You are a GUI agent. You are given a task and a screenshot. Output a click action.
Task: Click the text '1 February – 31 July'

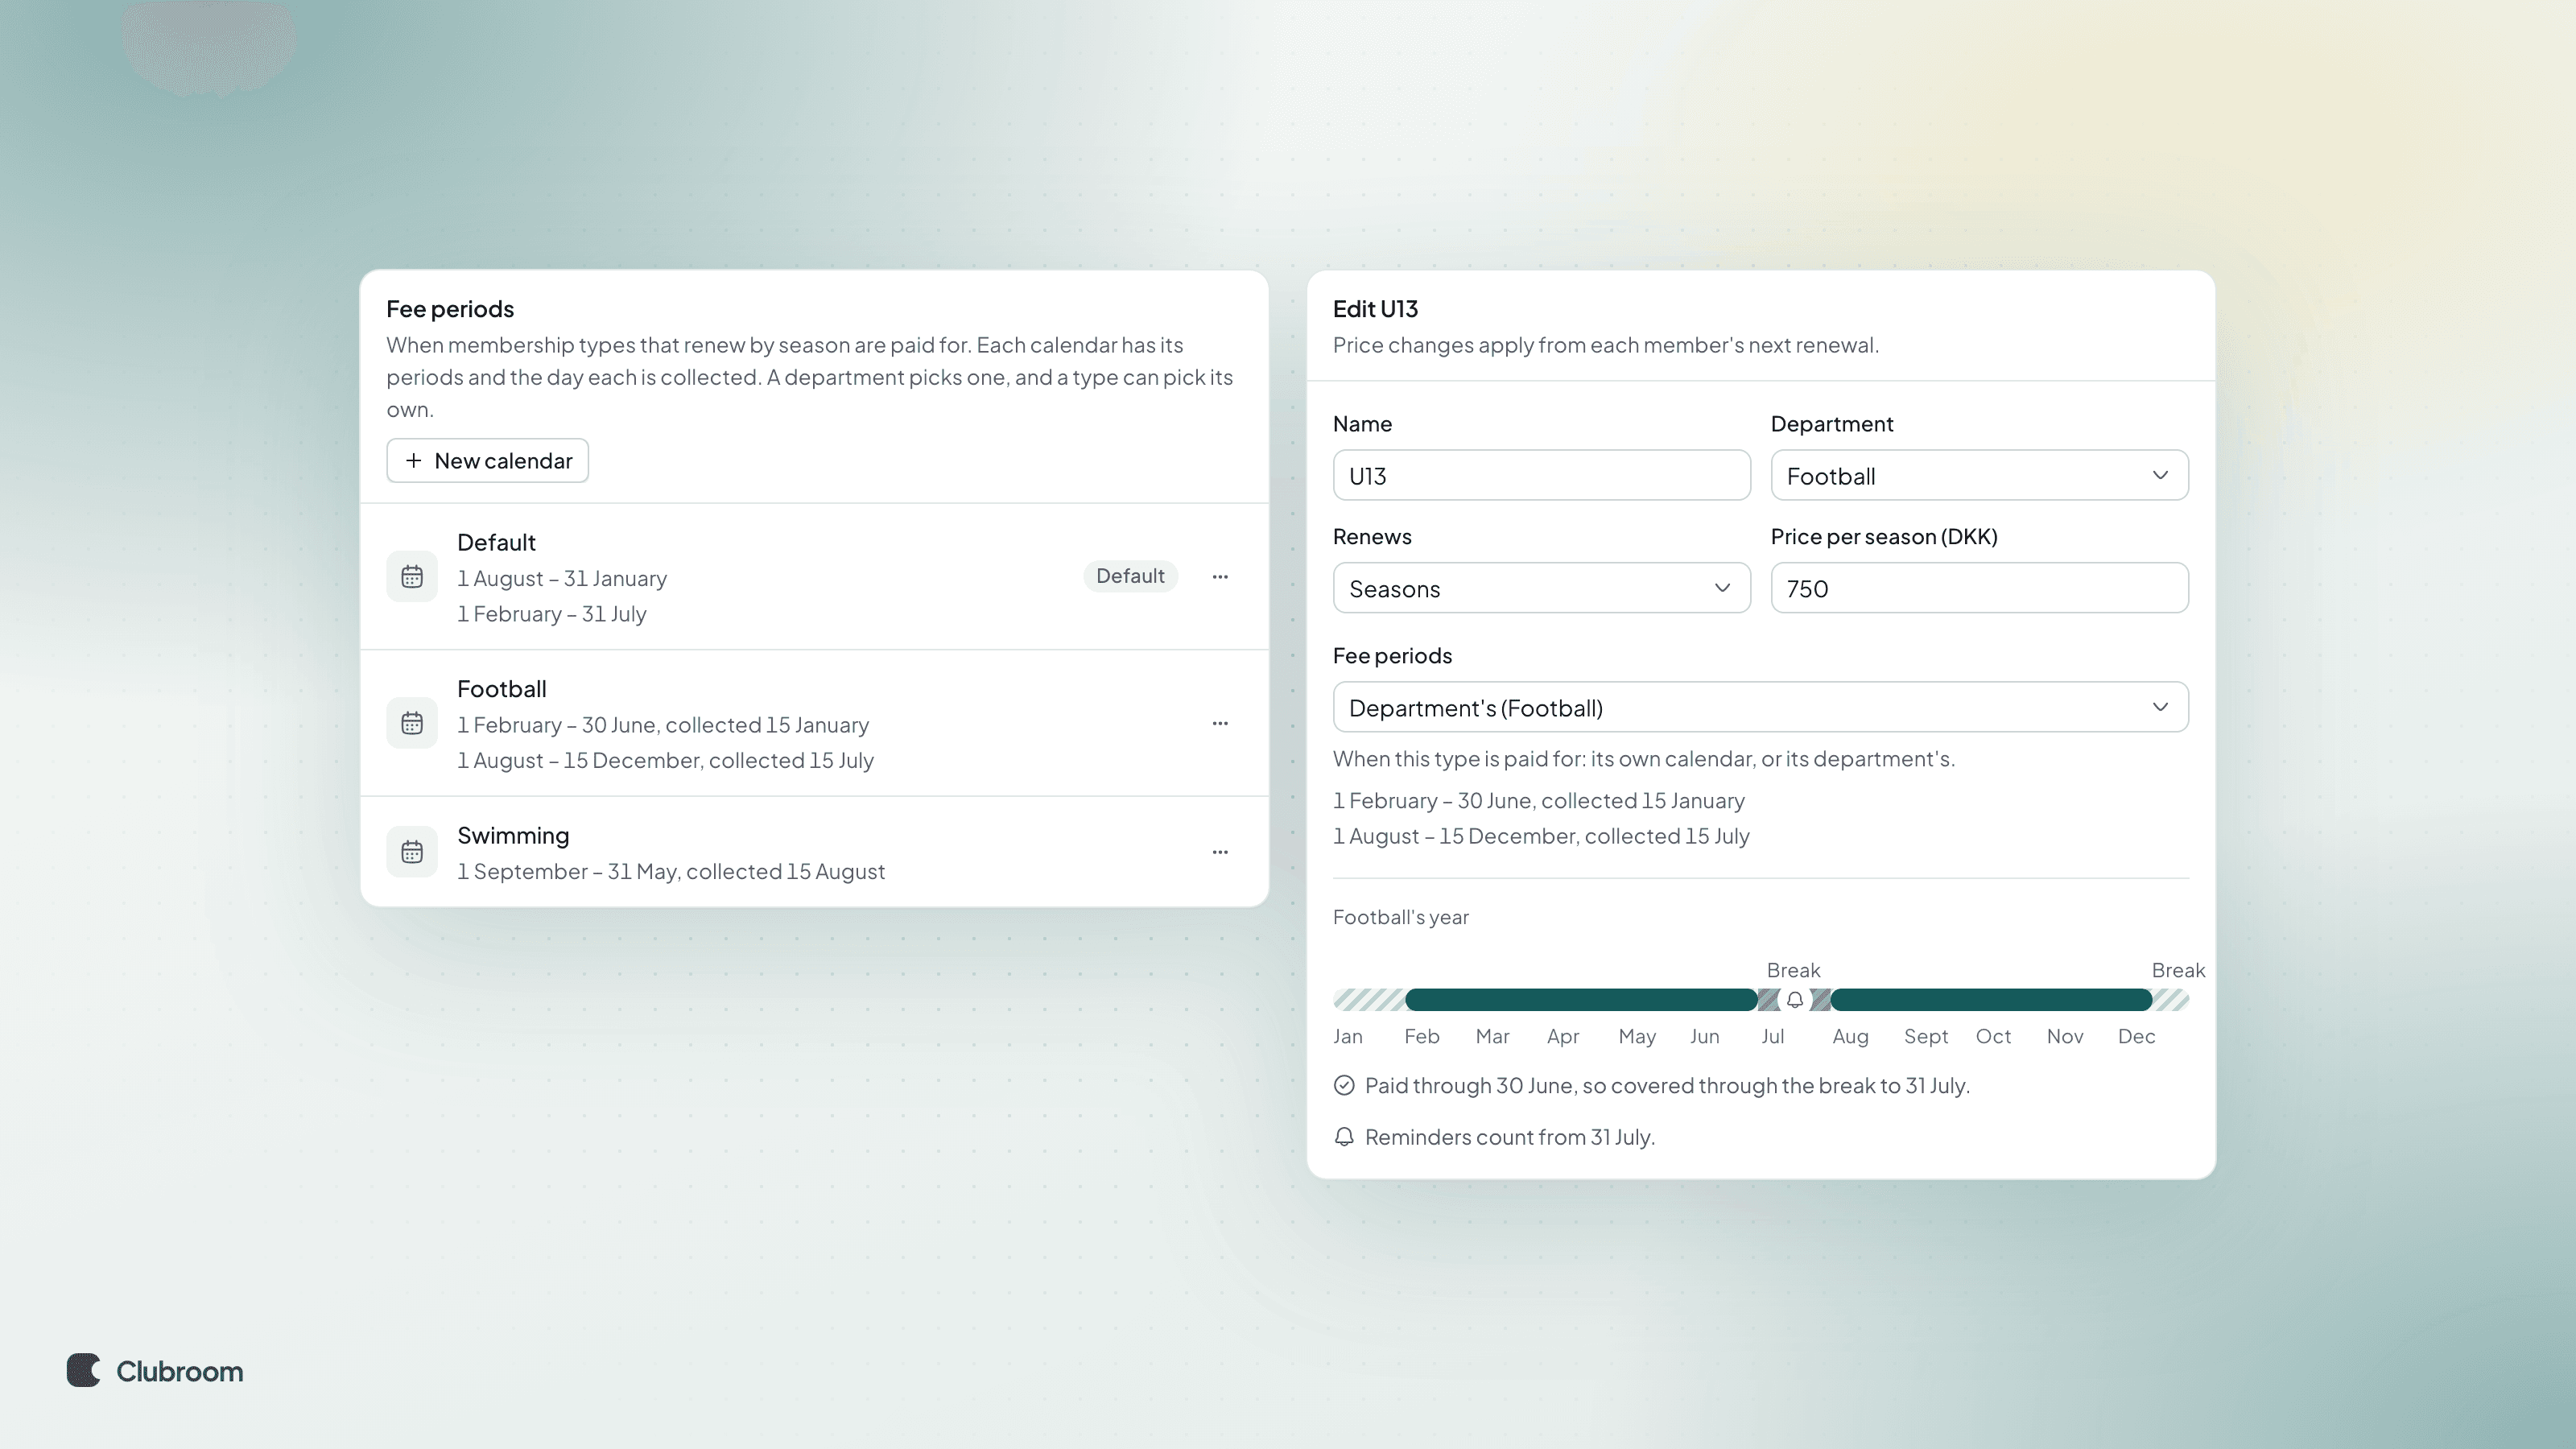click(552, 614)
